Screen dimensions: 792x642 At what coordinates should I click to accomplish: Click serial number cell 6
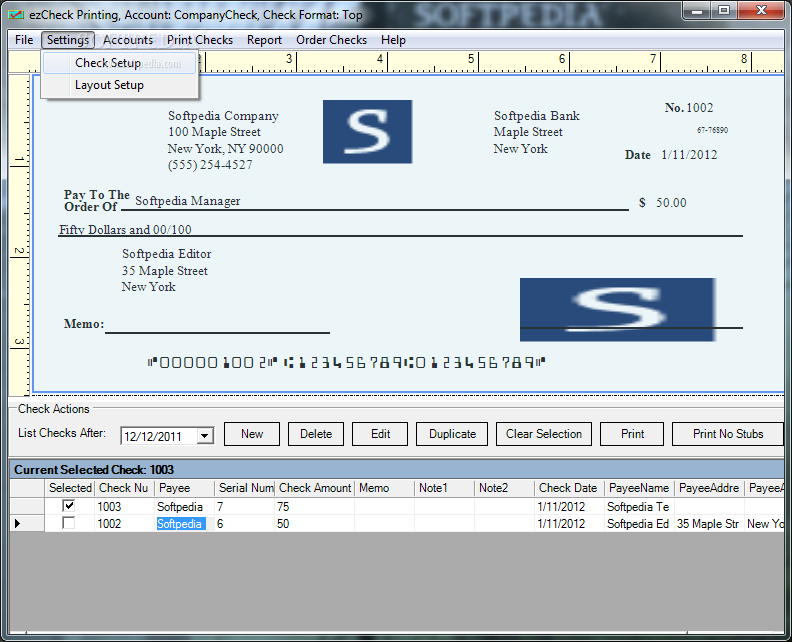pyautogui.click(x=244, y=524)
